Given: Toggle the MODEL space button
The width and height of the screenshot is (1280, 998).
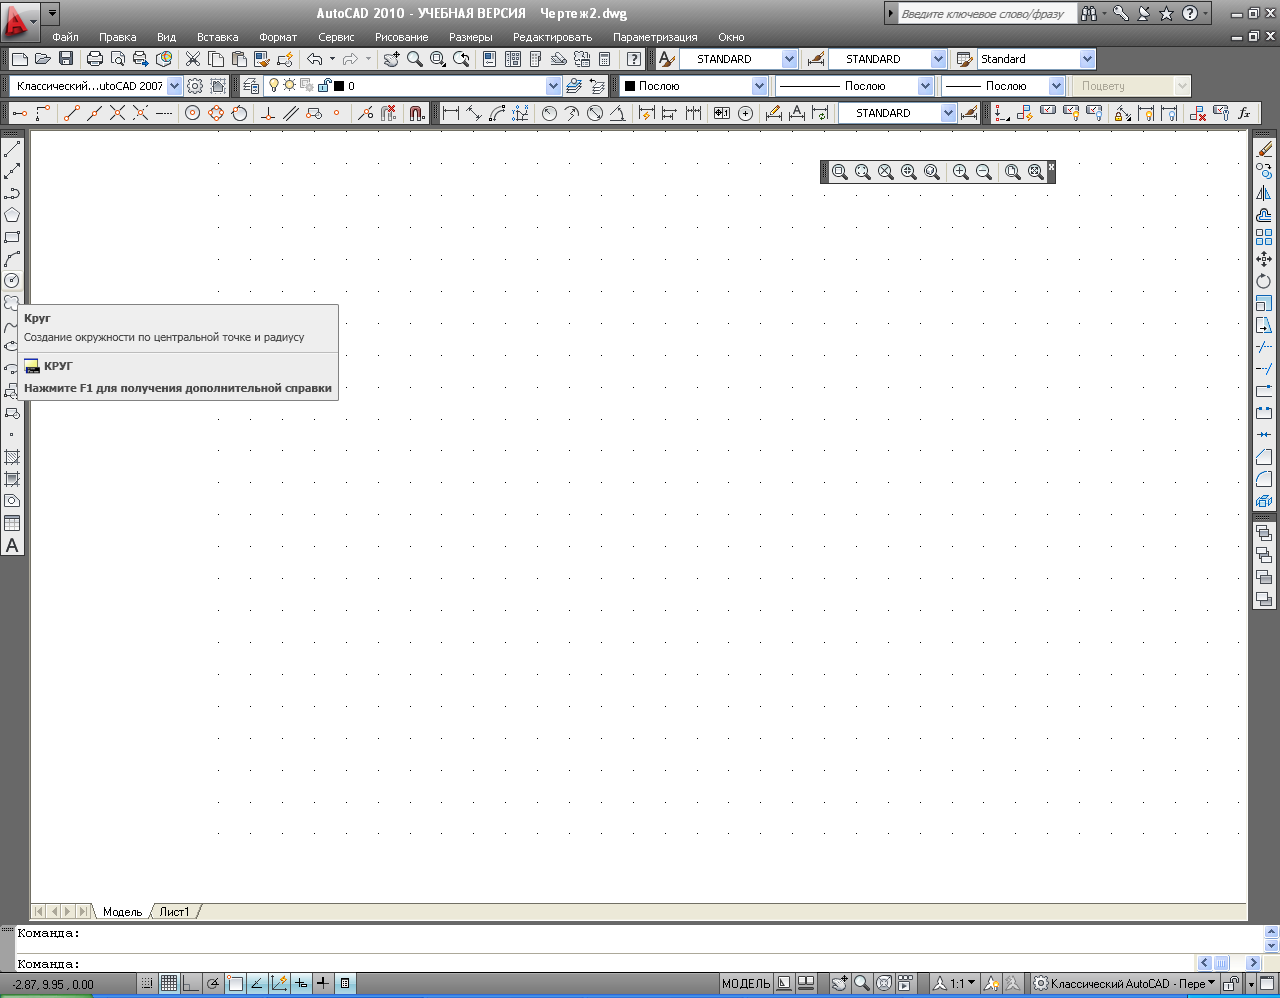Looking at the screenshot, I should click(x=746, y=984).
